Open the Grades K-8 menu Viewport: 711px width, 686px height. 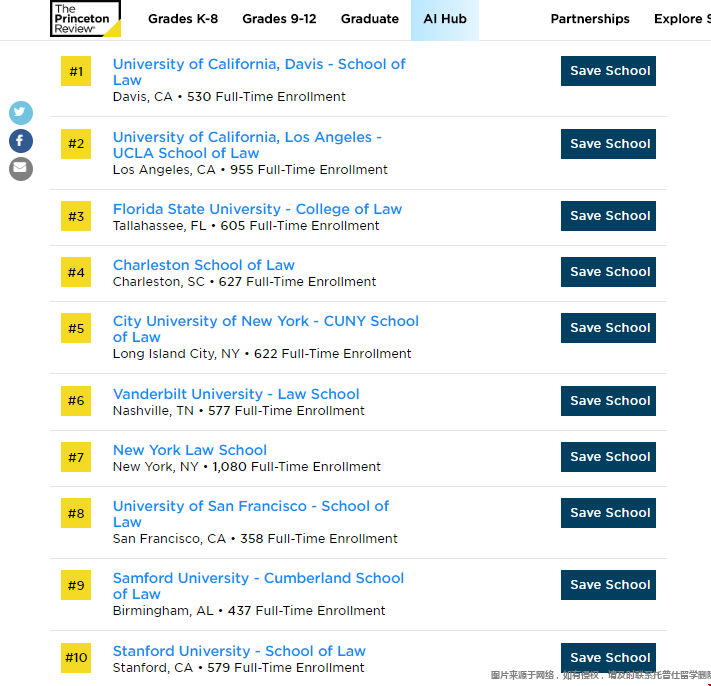[183, 19]
